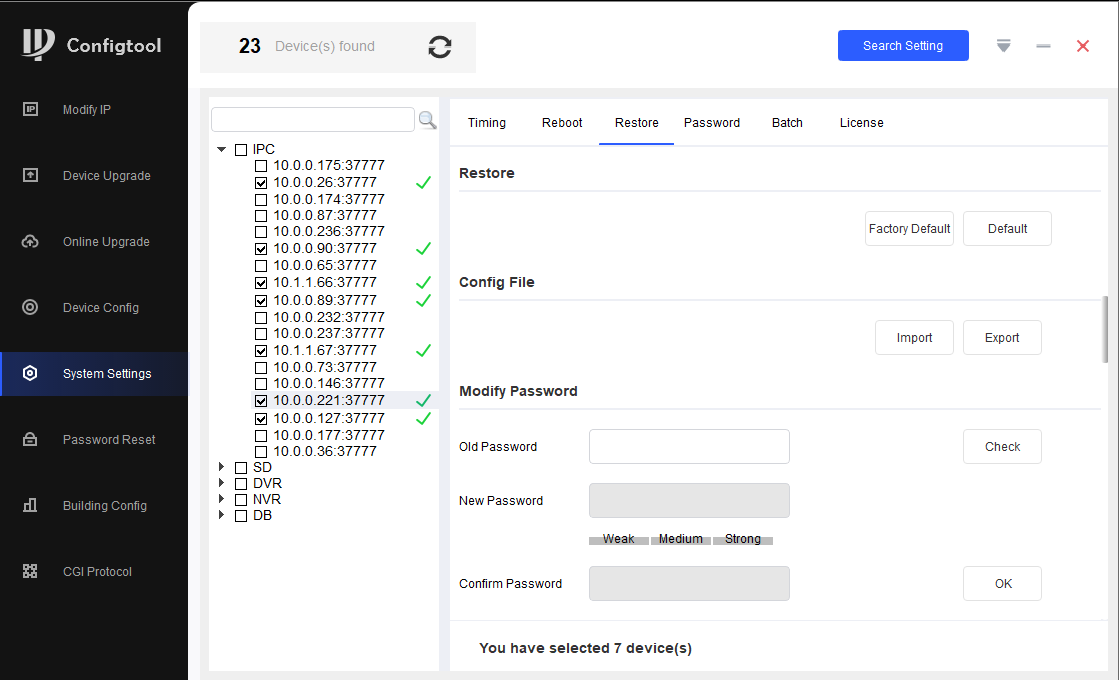The width and height of the screenshot is (1119, 680).
Task: Click green checkmark beside 10.1.1.66:37777
Action: click(x=423, y=283)
